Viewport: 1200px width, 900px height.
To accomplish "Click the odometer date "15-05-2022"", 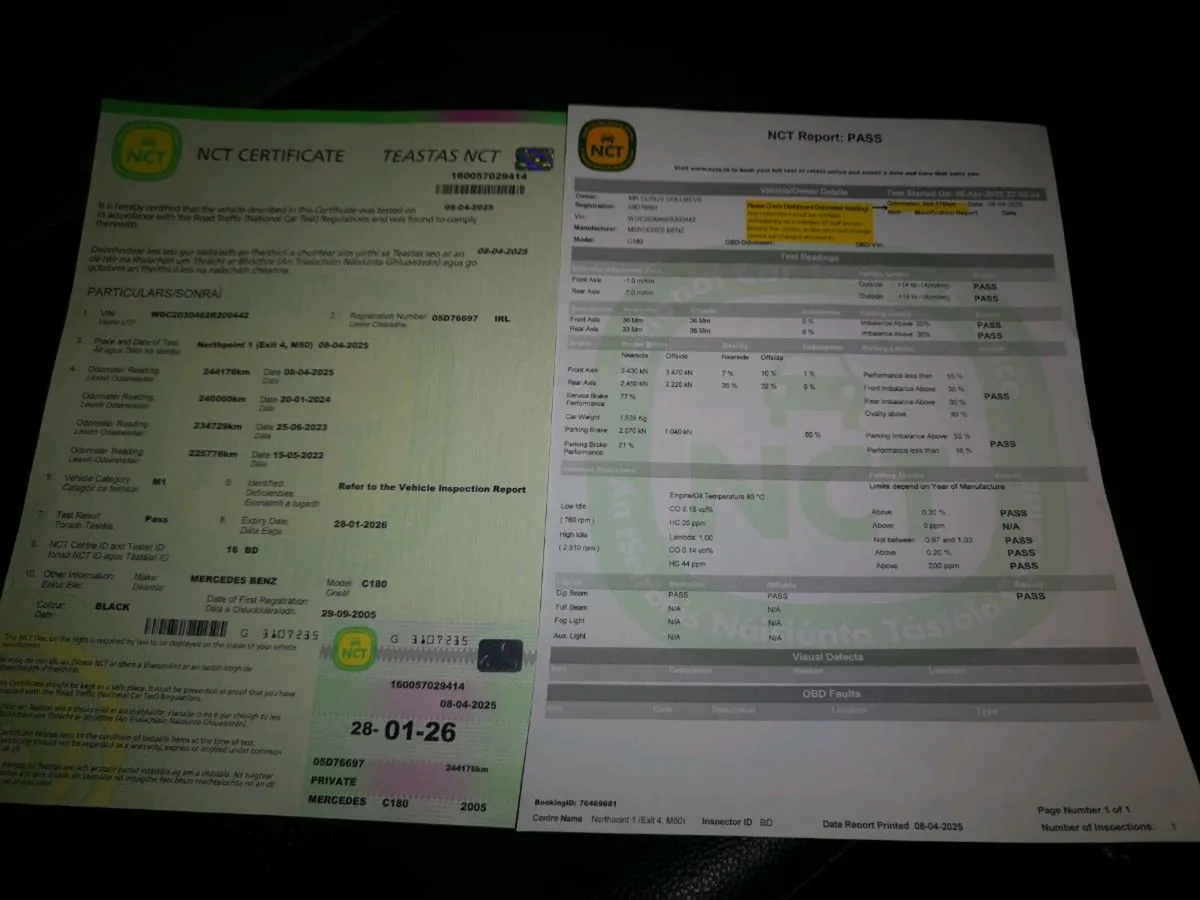I will 297,455.
